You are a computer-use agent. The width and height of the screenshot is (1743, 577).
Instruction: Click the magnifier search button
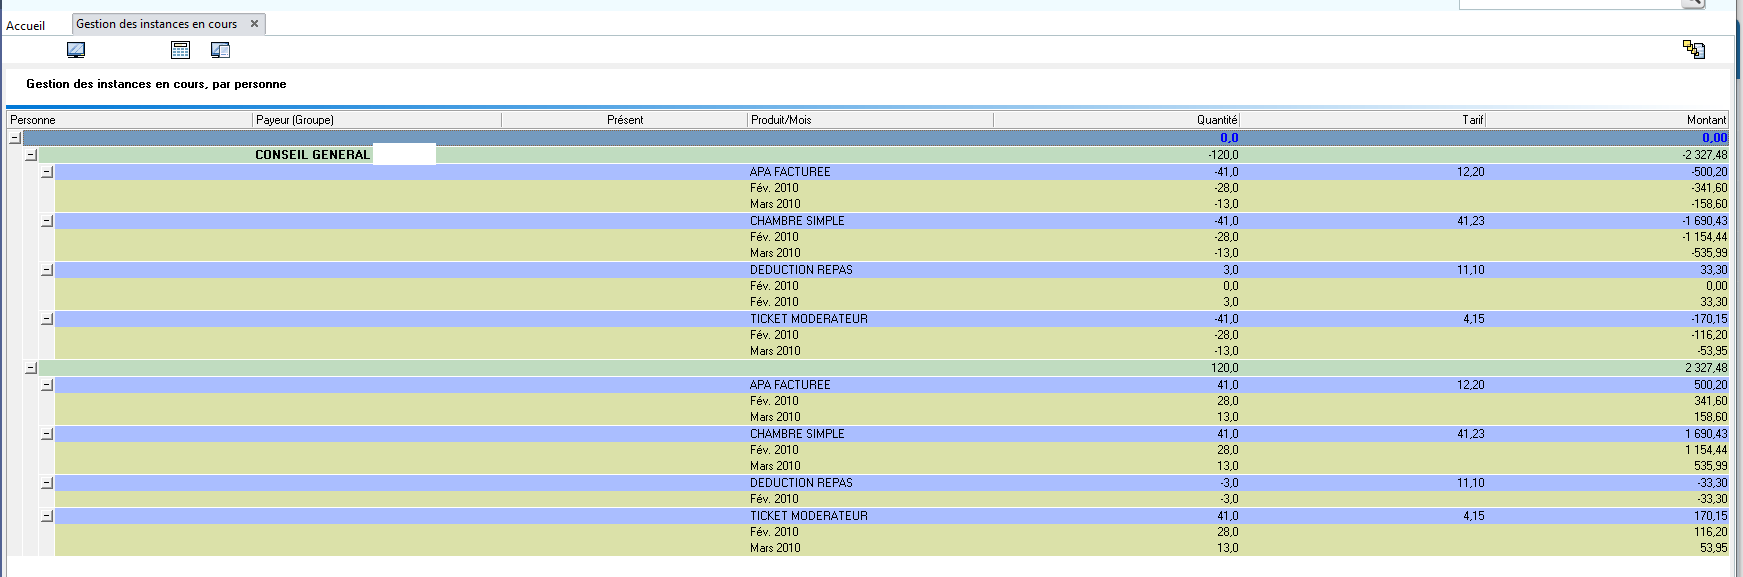tap(1692, 3)
